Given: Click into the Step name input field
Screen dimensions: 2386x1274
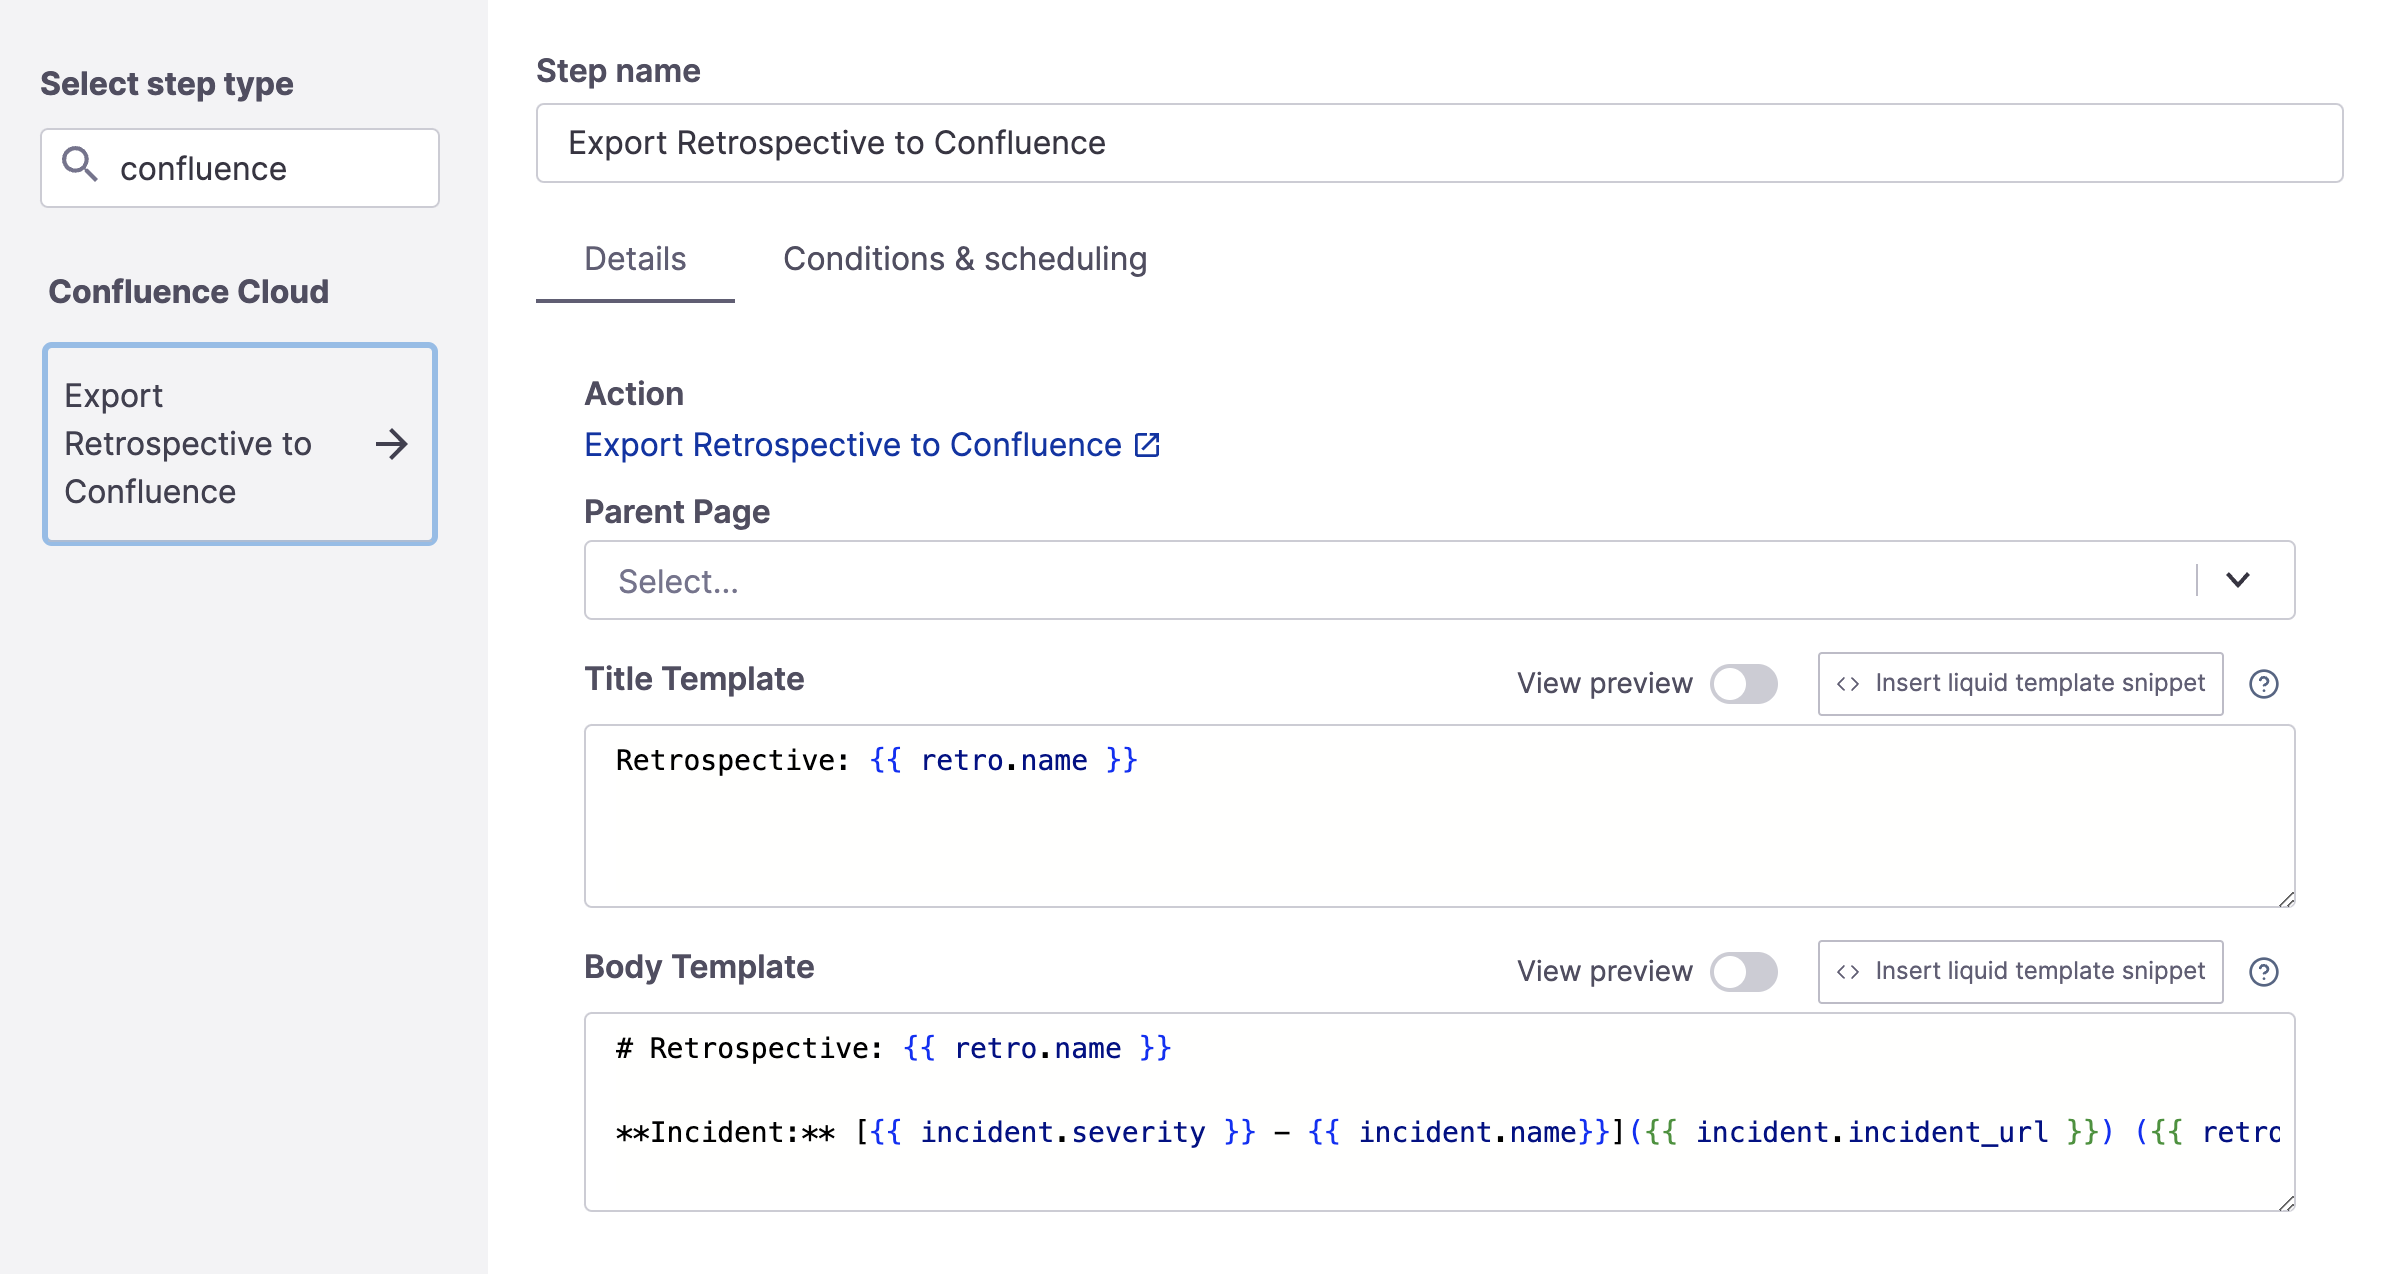Looking at the screenshot, I should pyautogui.click(x=1439, y=143).
